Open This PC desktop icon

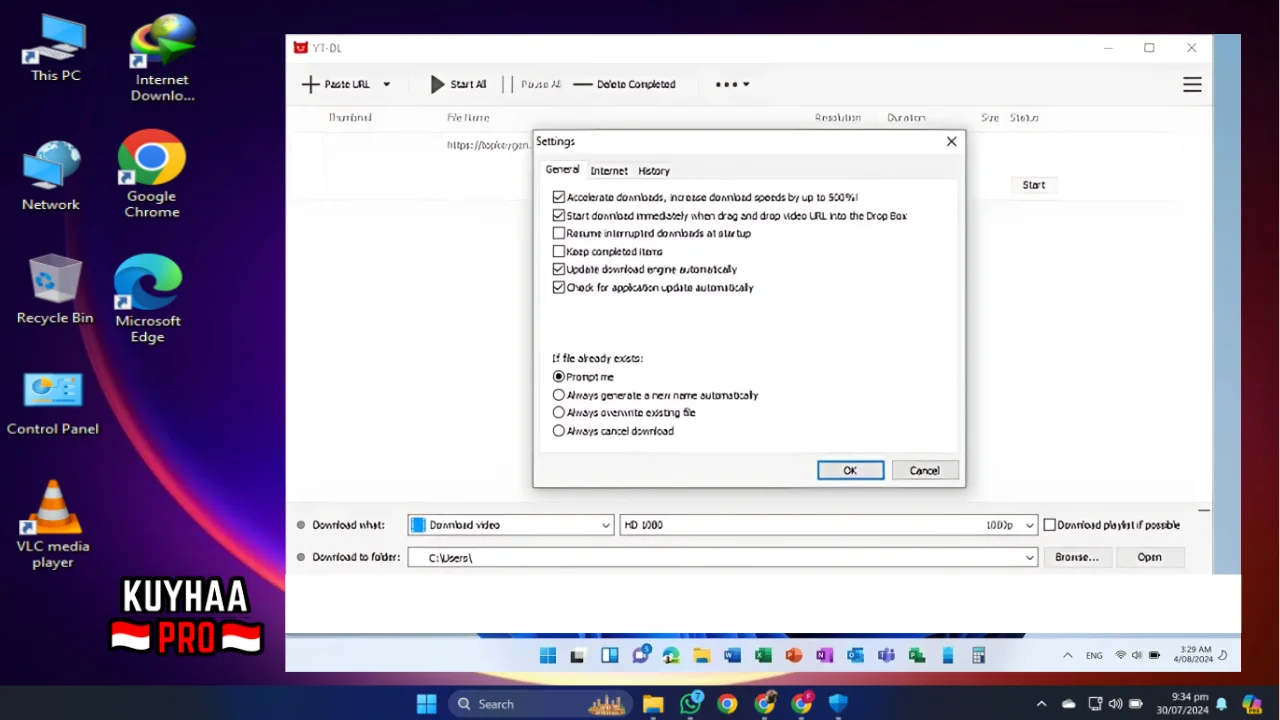(56, 50)
